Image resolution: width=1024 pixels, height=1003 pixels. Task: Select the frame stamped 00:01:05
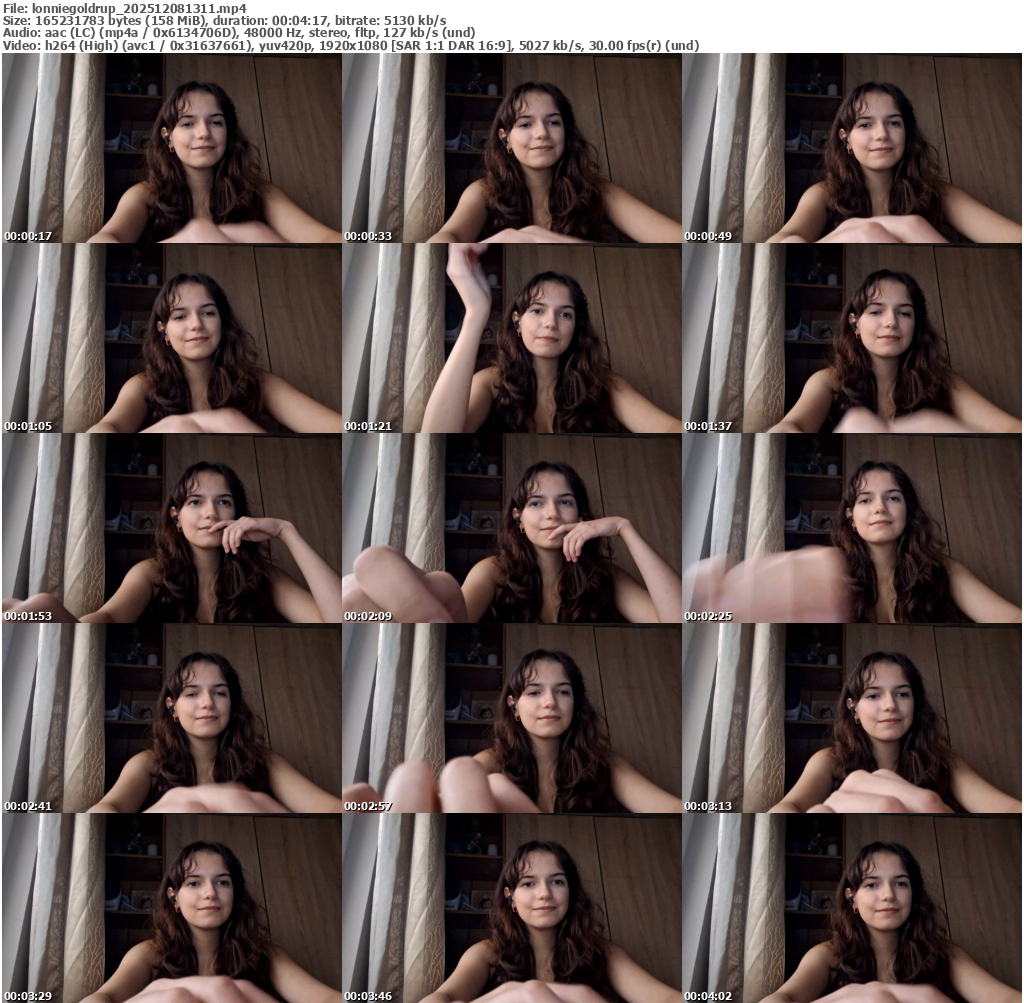tap(172, 338)
